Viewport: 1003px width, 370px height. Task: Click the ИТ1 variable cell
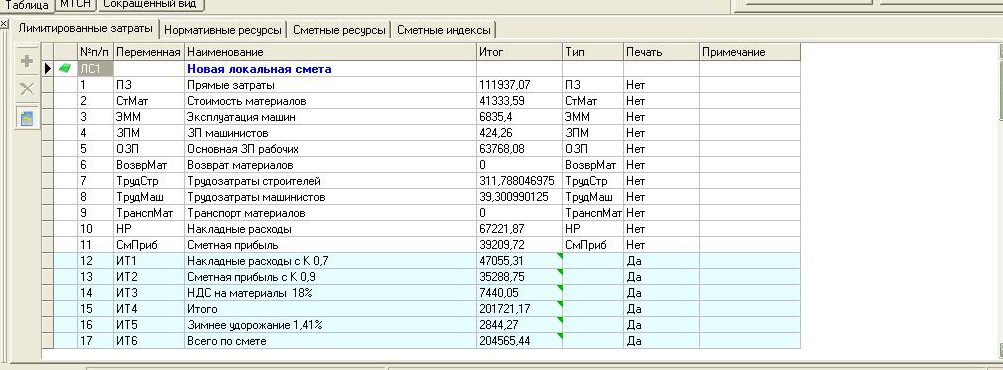pyautogui.click(x=149, y=261)
